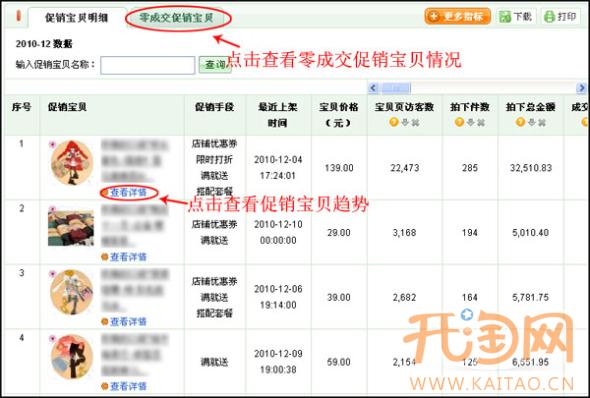The height and width of the screenshot is (398, 590).
Task: Click the folded clothes thumbnail in row 2
Action: 71,228
